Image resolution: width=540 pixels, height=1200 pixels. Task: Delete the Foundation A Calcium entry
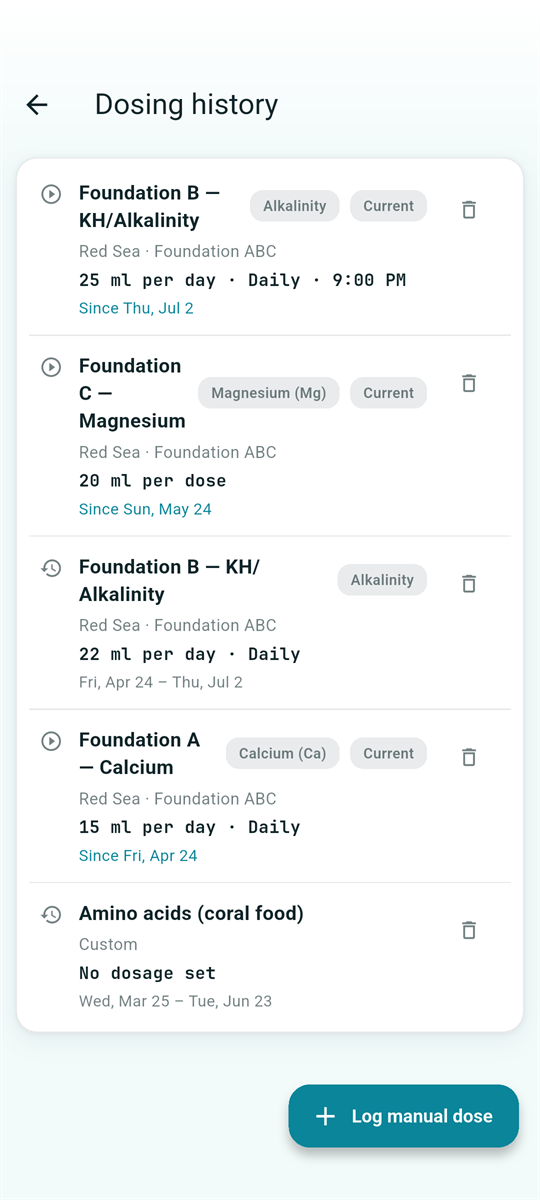click(468, 757)
